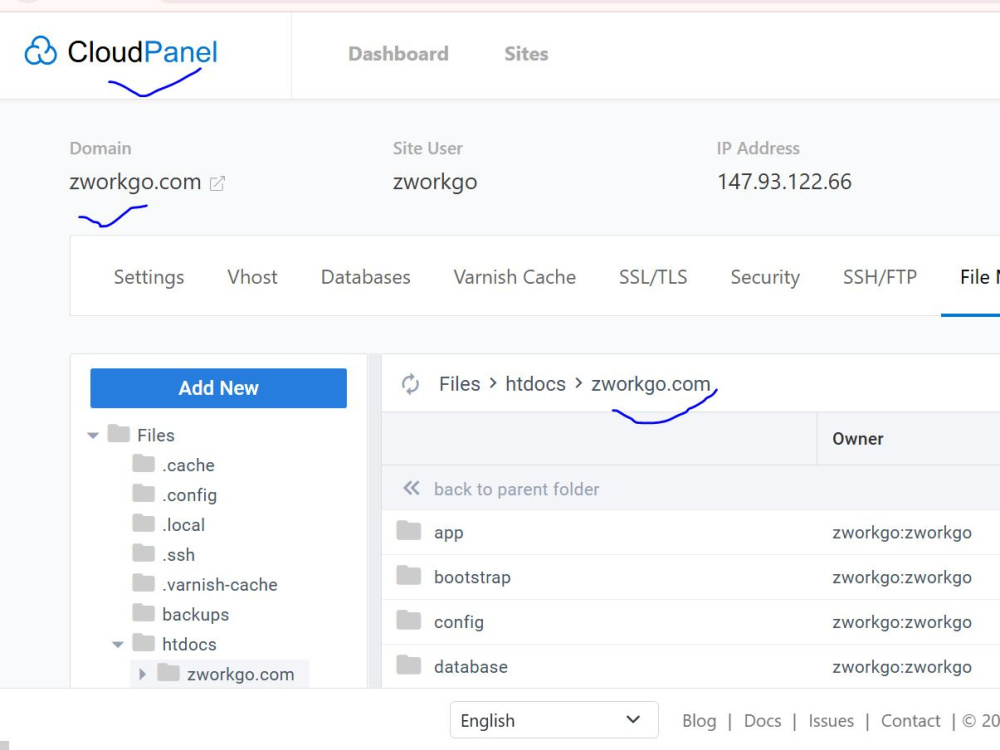The width and height of the screenshot is (1000, 750).
Task: Switch to the Databases tab
Action: point(365,277)
